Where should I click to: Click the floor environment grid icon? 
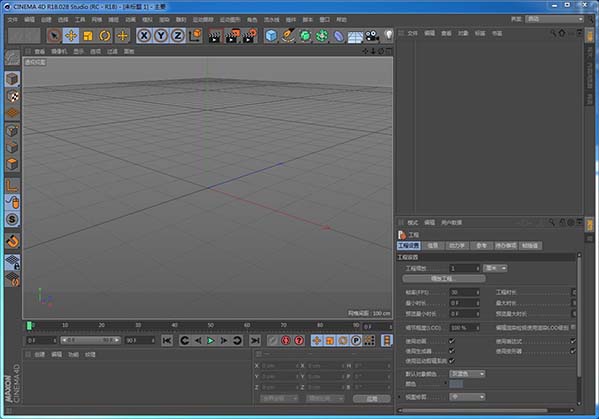pos(355,37)
